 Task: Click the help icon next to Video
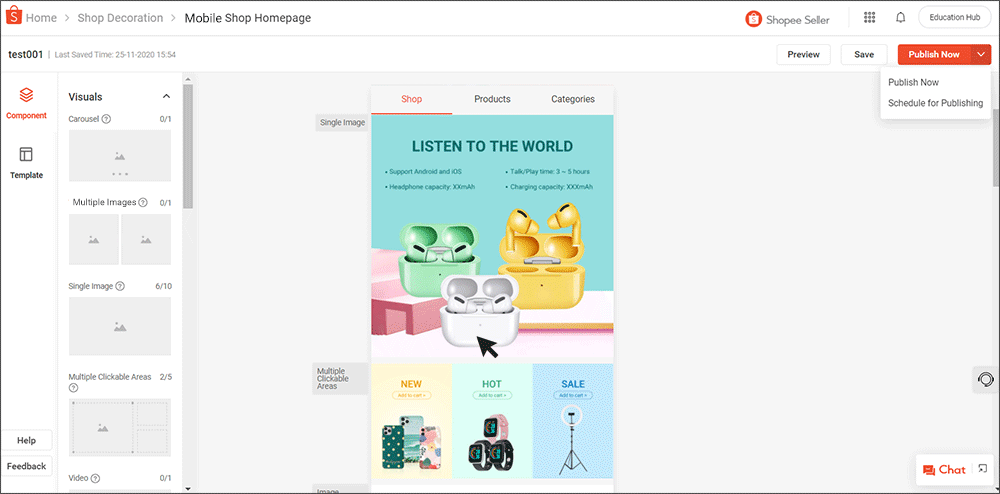(96, 478)
